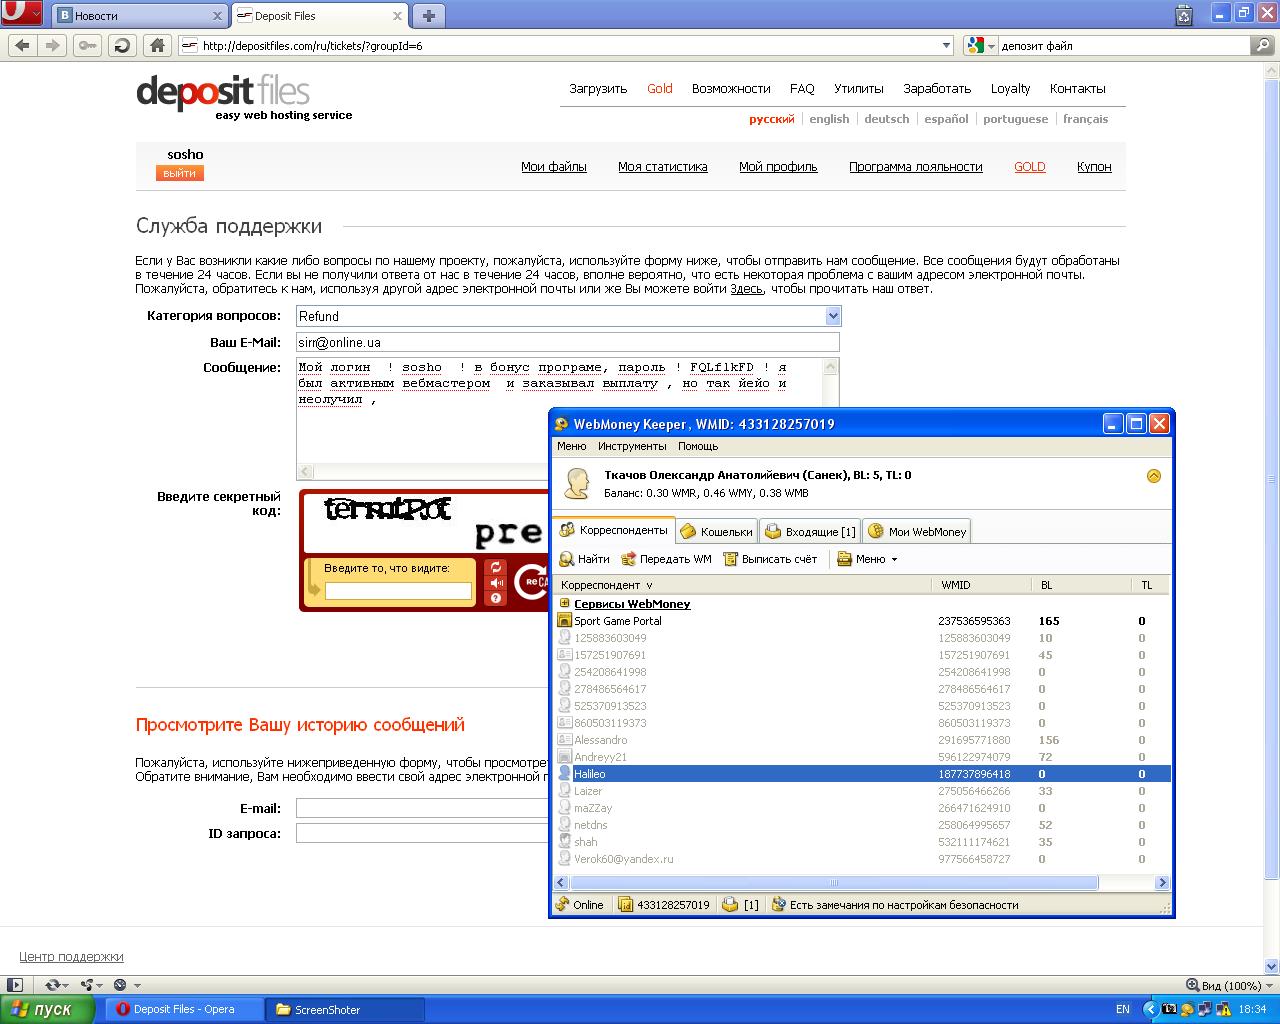Click the Online status indicator in WebMoney
The image size is (1280, 1024).
click(579, 905)
